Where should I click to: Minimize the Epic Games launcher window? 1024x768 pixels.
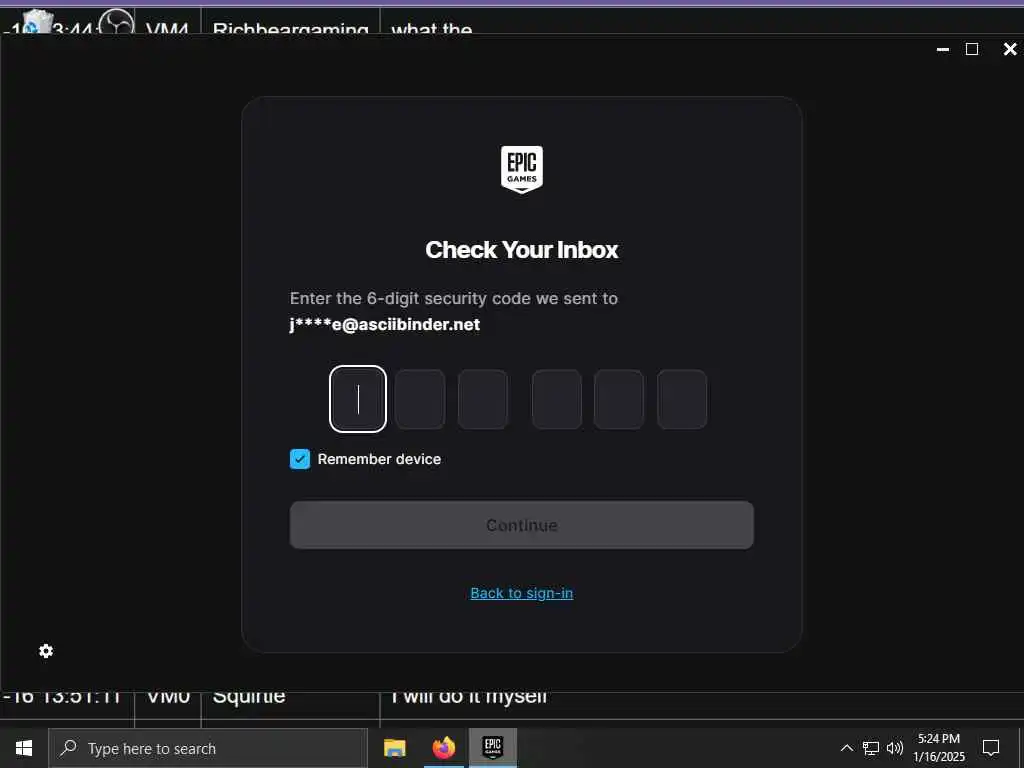click(x=942, y=50)
